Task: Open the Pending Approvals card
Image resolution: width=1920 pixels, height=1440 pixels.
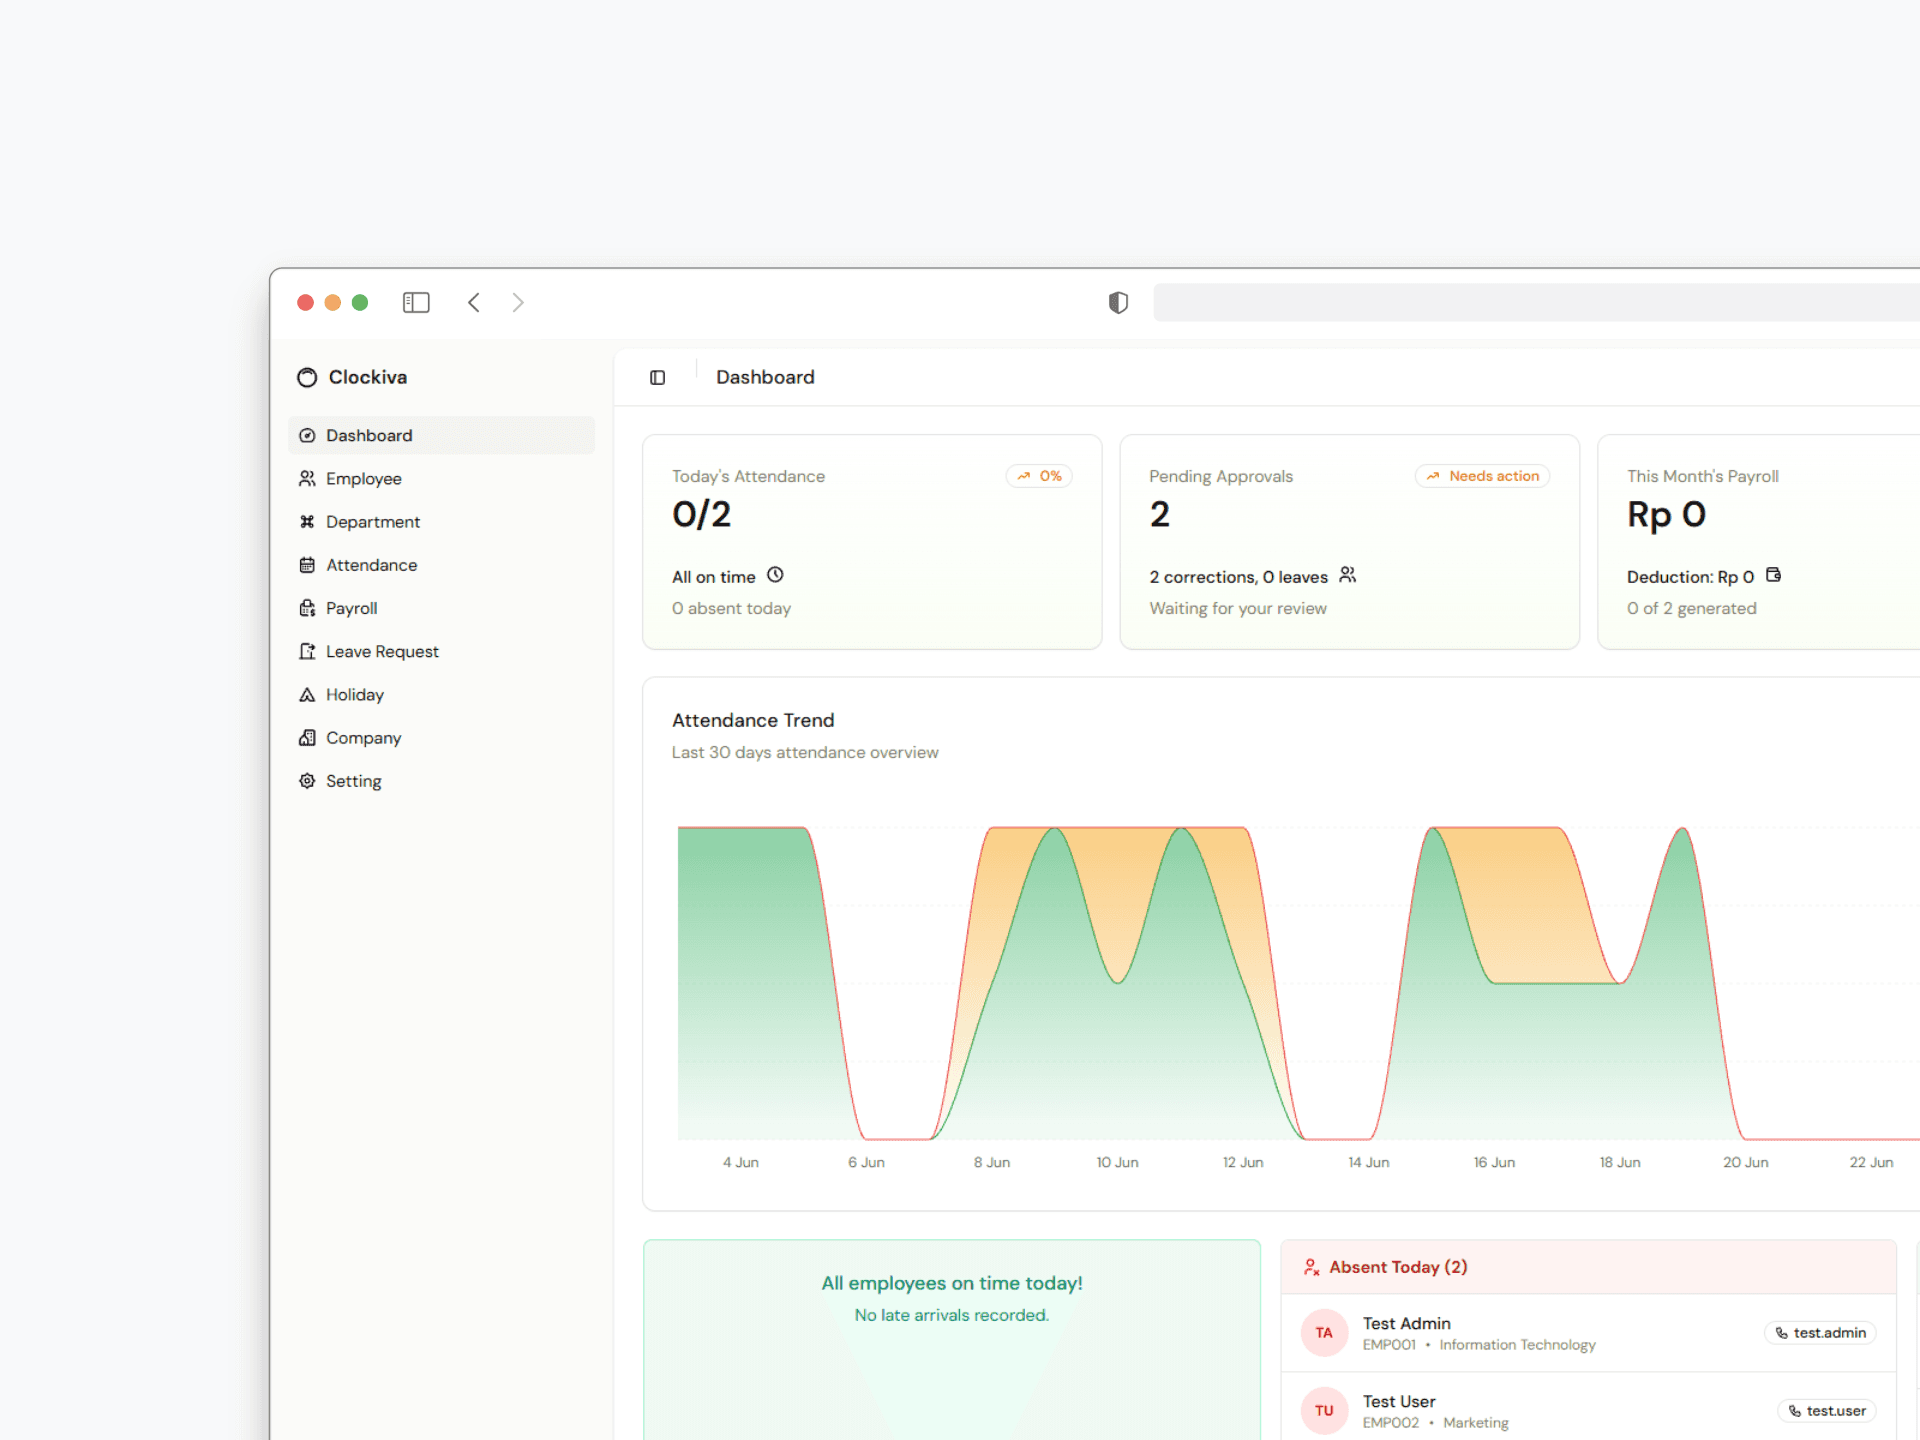Action: (1350, 542)
